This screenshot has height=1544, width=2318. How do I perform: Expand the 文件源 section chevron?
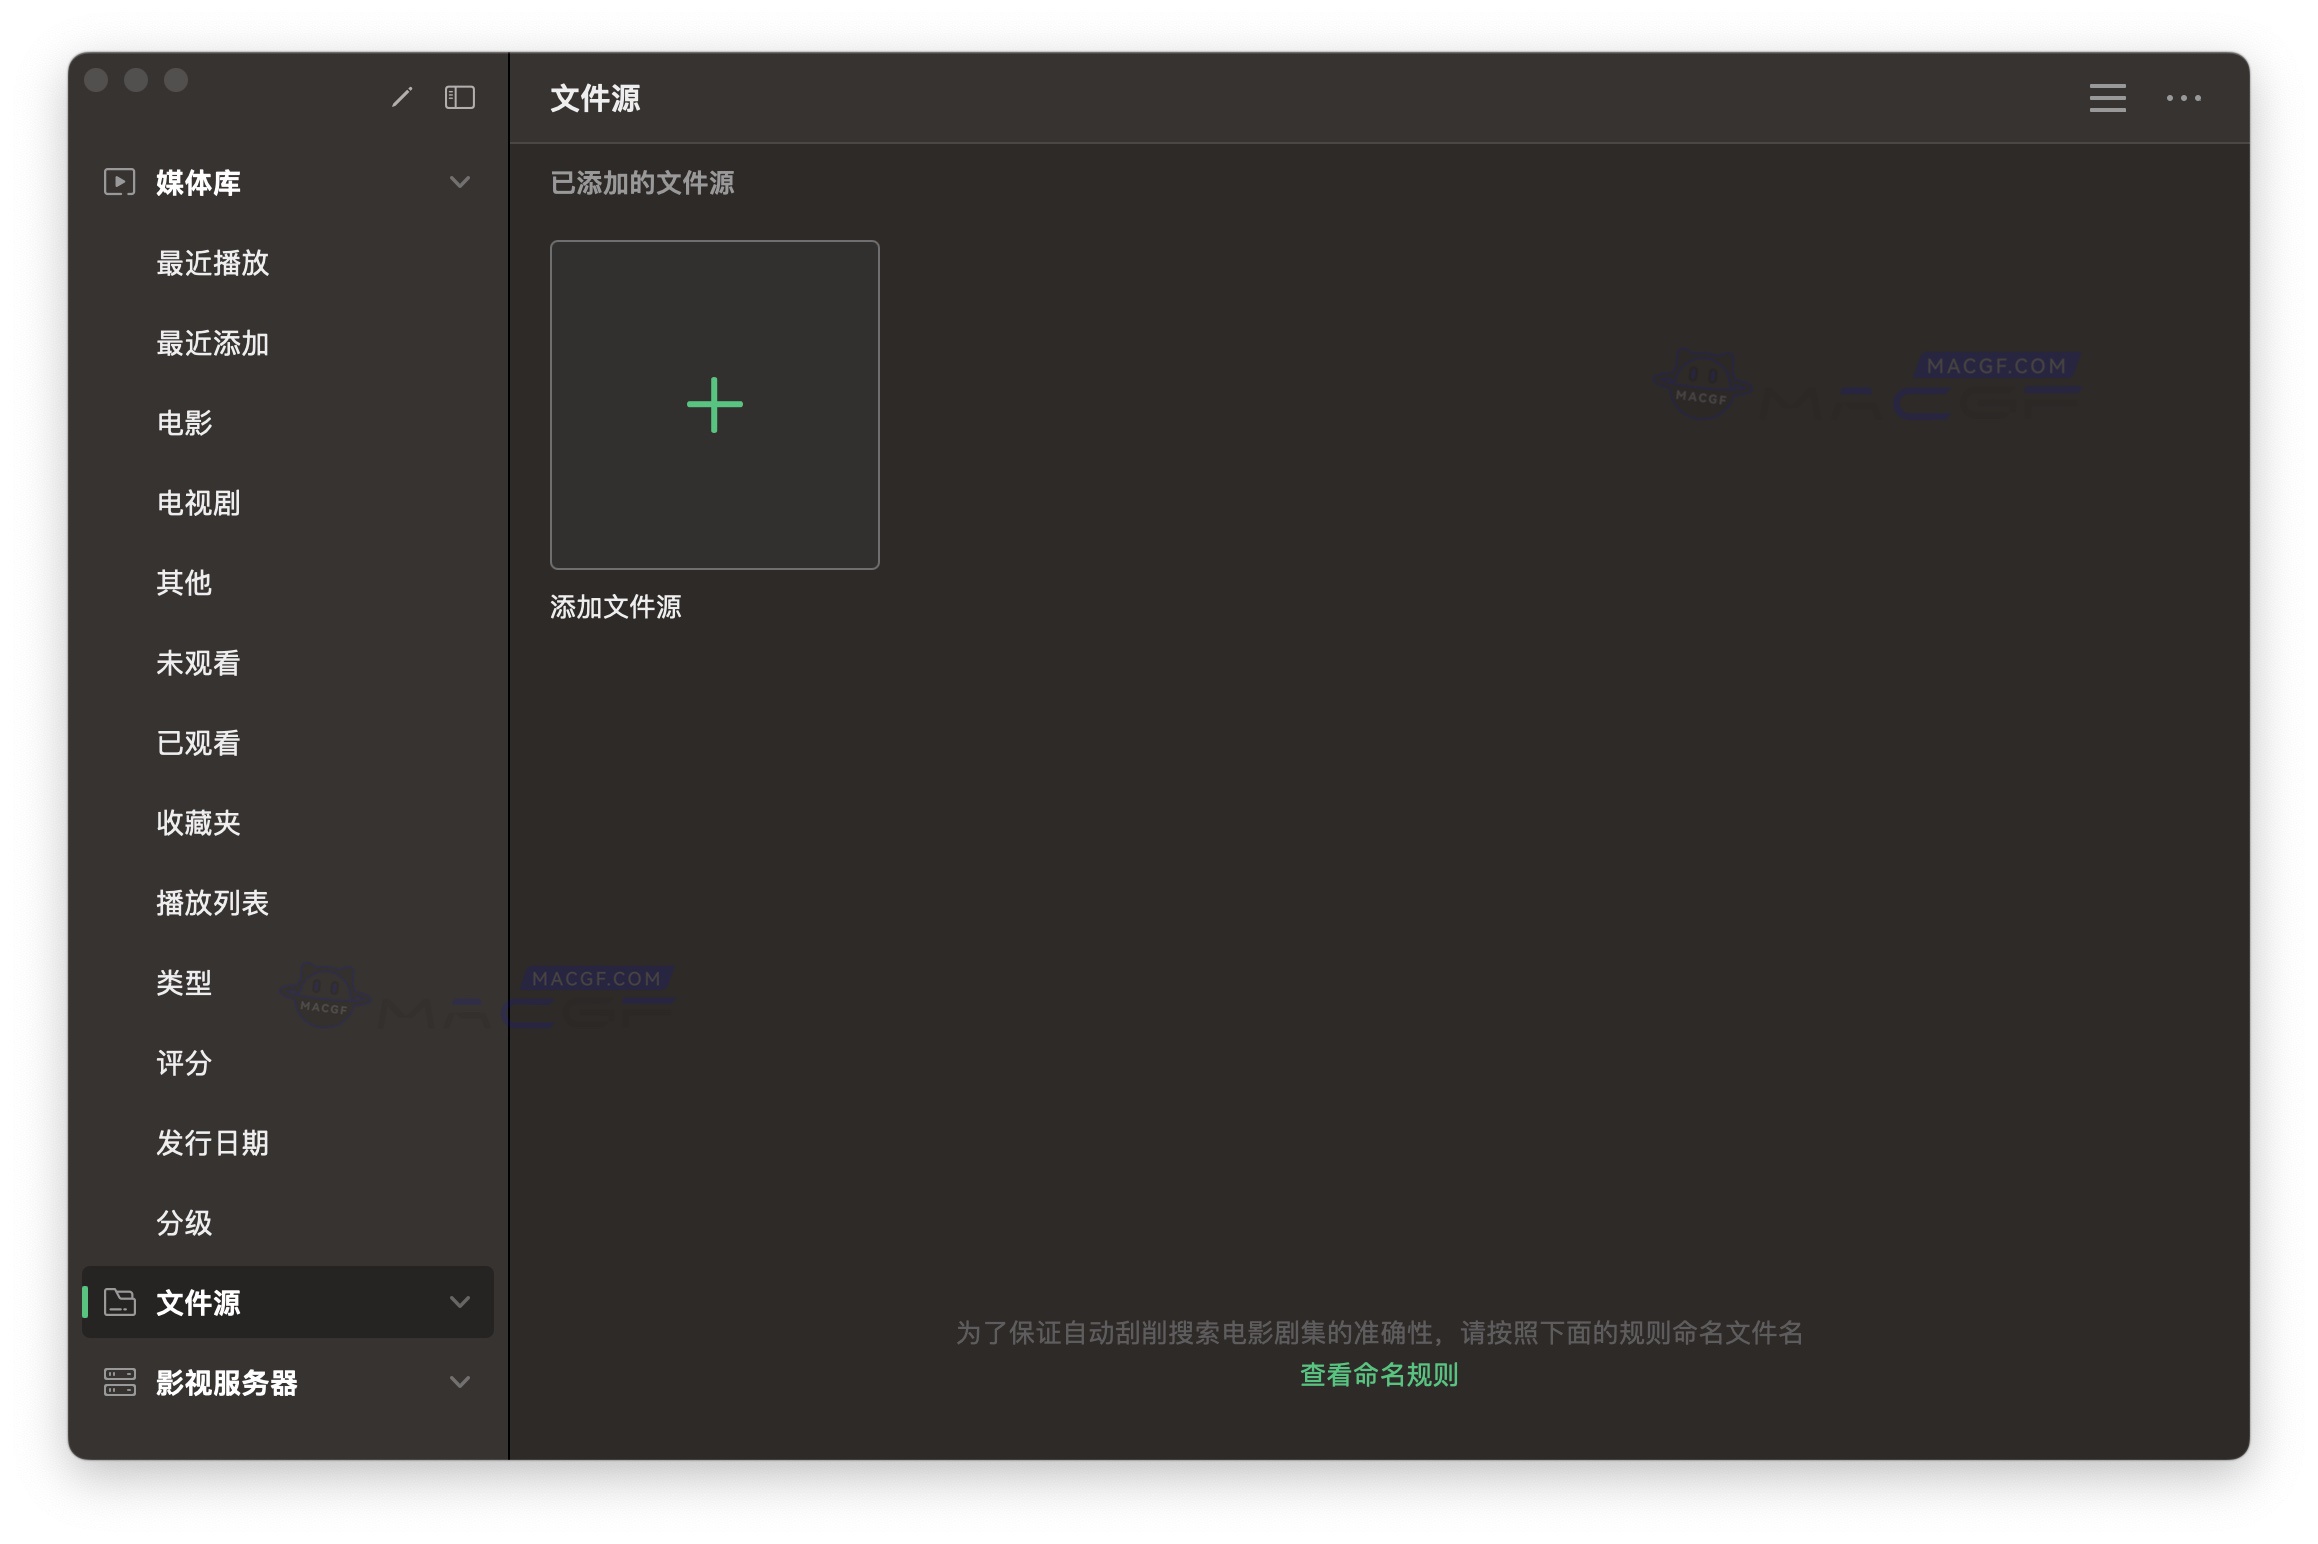(x=459, y=1302)
